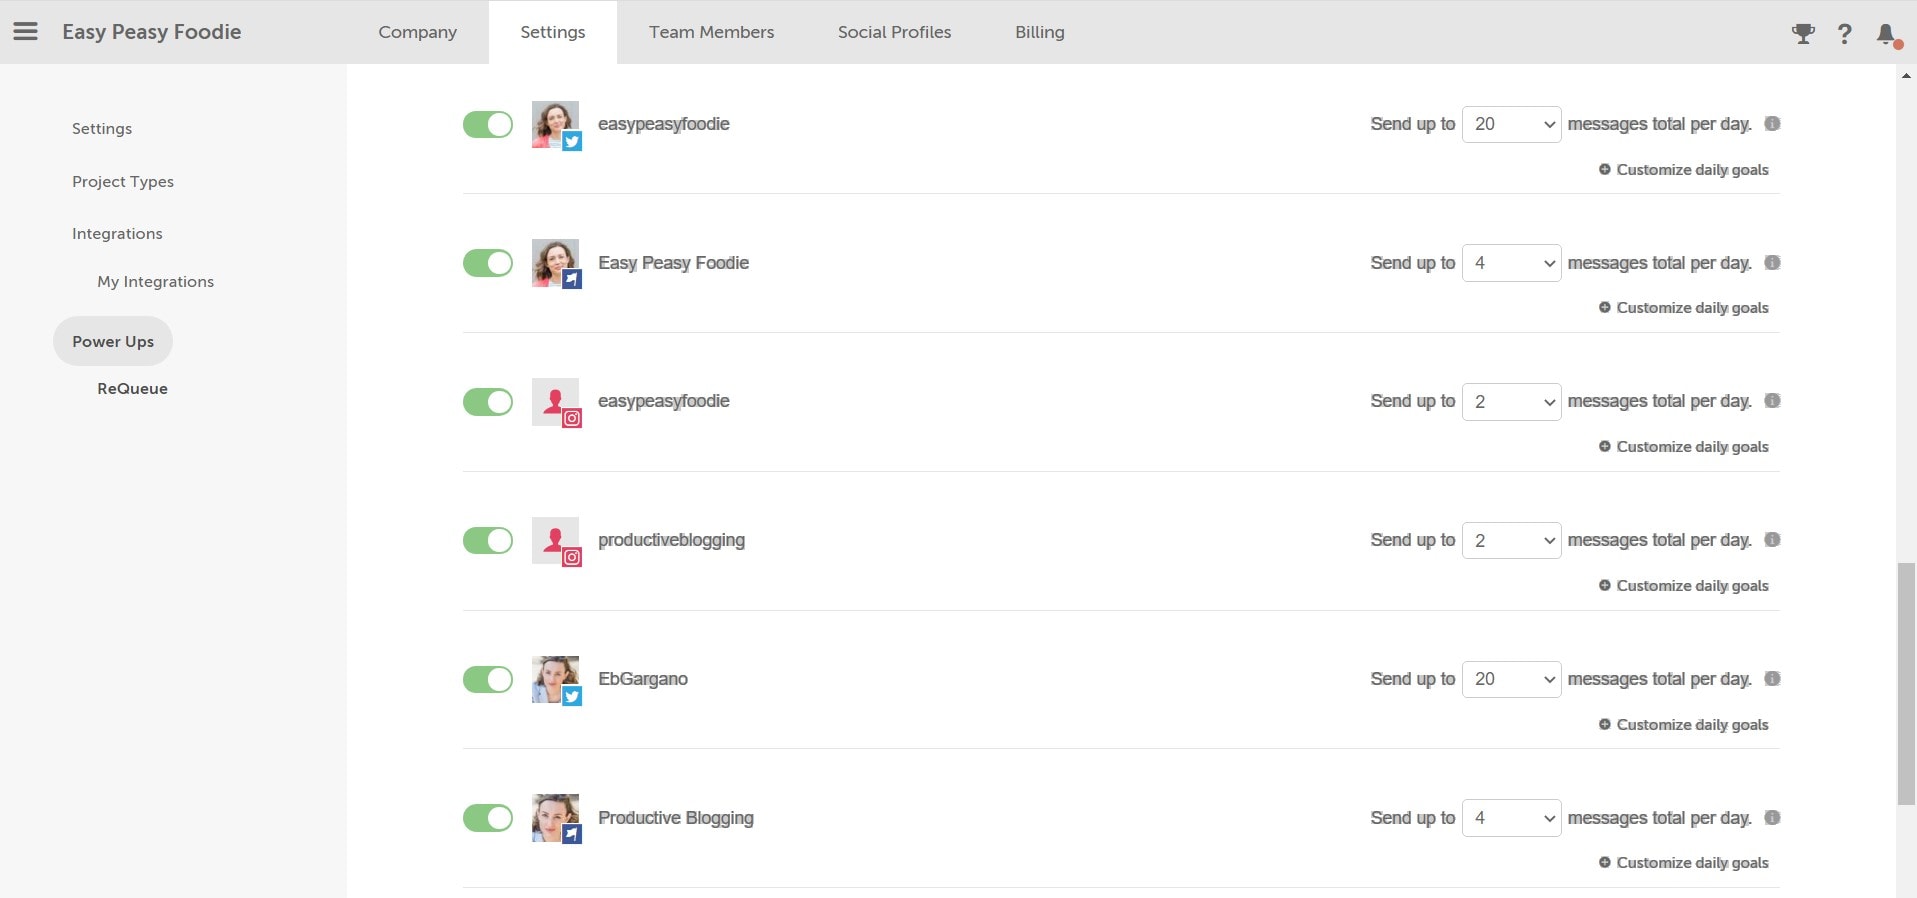Click productiveblogging Instagram avatar

[x=556, y=541]
